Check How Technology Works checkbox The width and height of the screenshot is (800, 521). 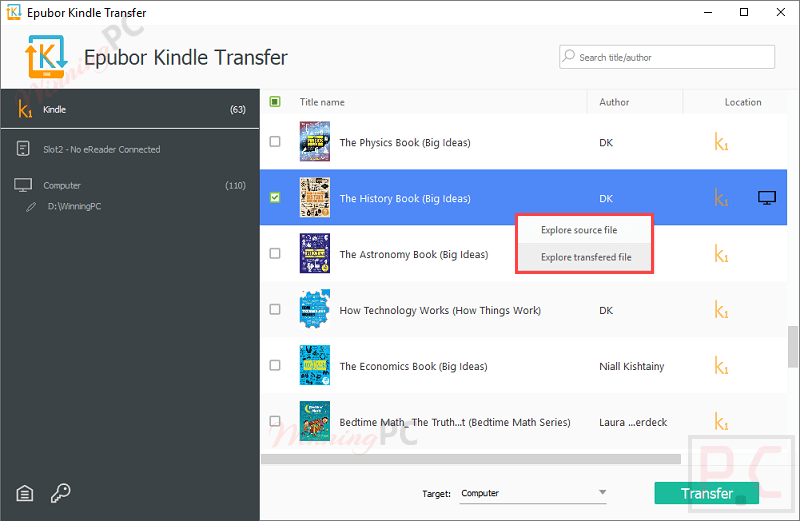coord(275,309)
